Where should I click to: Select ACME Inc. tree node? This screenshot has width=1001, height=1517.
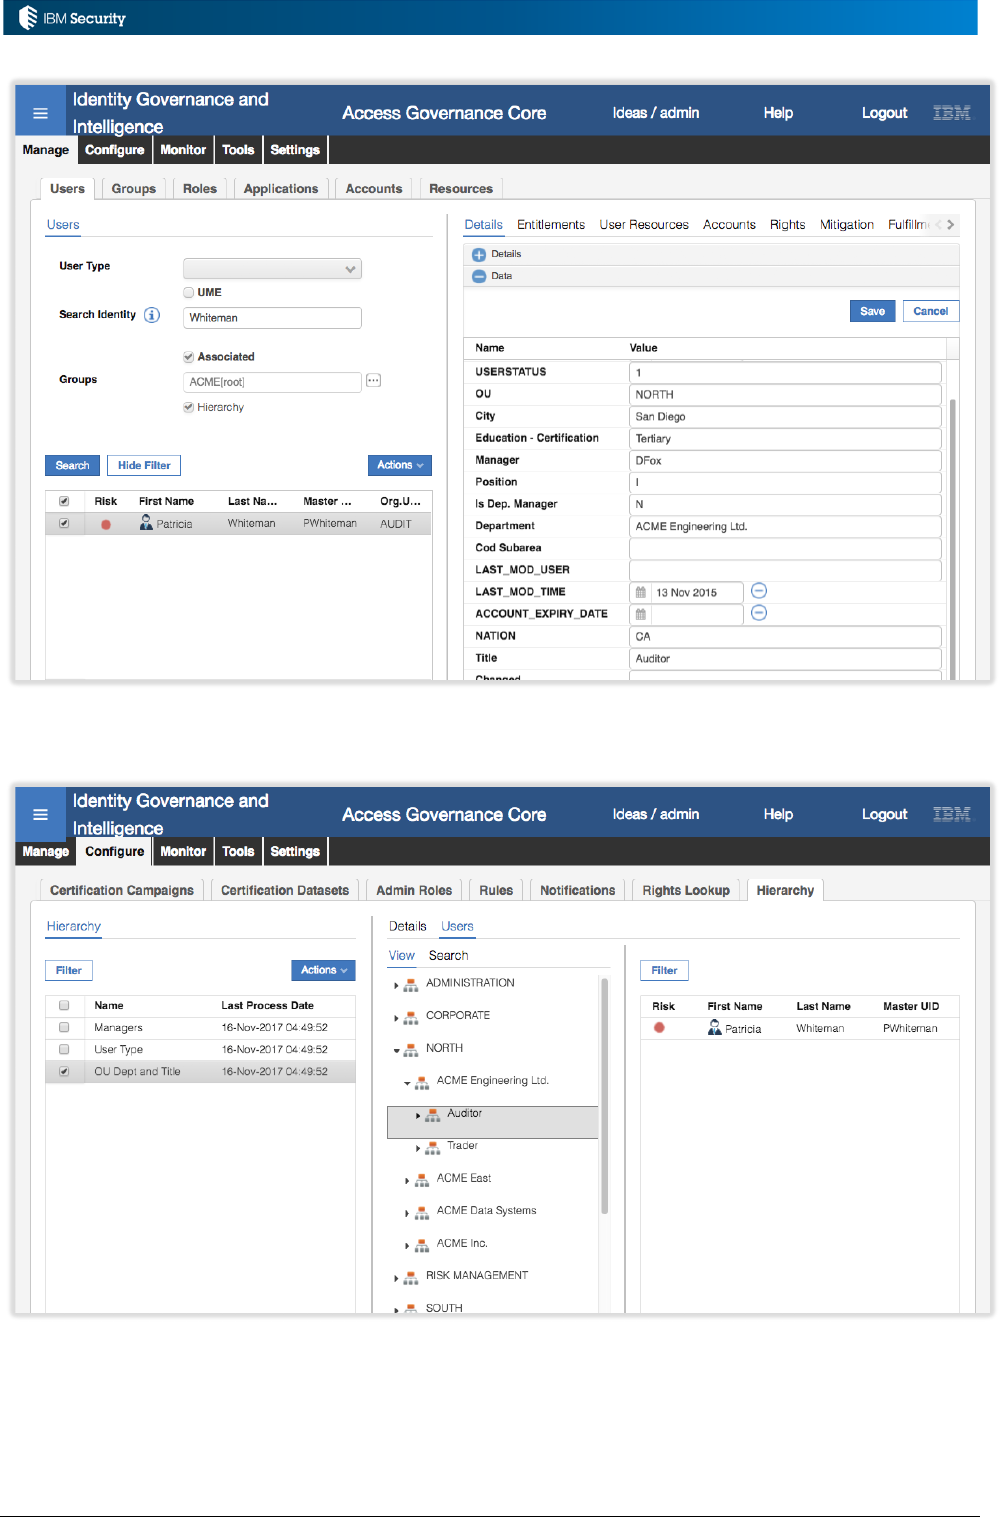click(x=462, y=1243)
